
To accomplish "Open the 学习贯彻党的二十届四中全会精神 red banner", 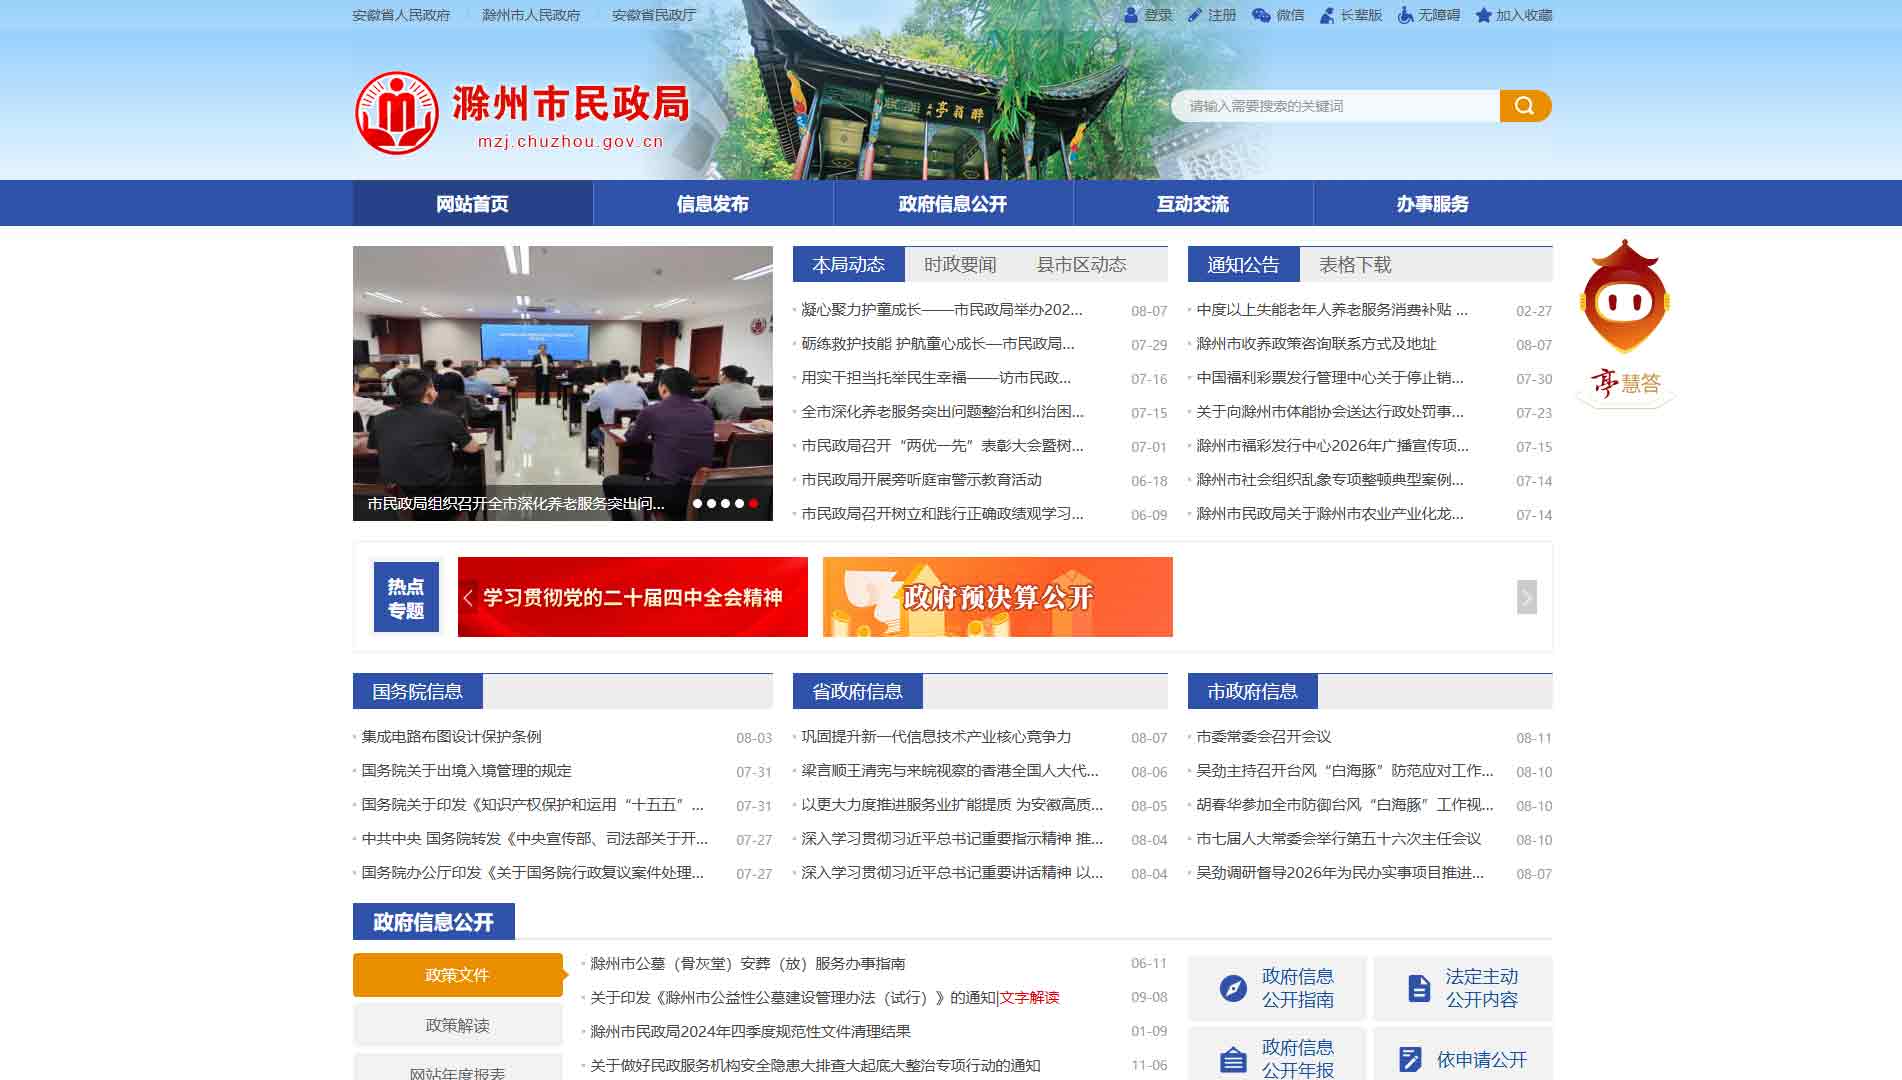I will coord(633,597).
